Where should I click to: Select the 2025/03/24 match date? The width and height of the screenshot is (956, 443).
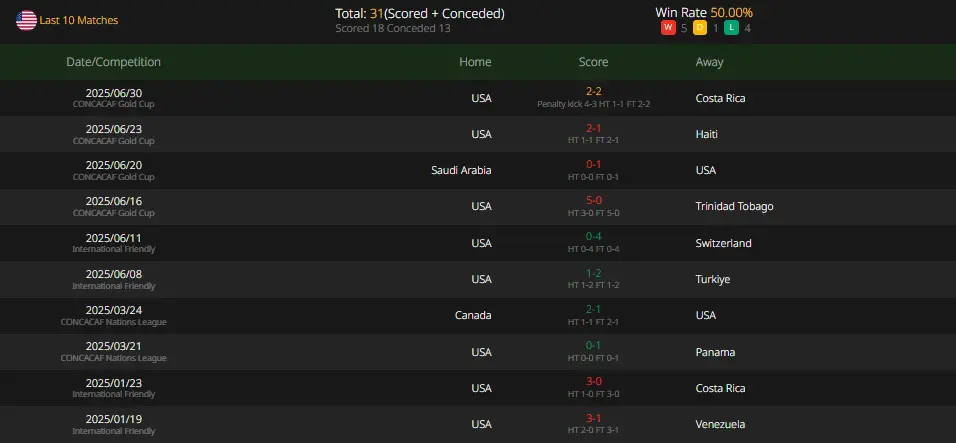[x=113, y=310]
